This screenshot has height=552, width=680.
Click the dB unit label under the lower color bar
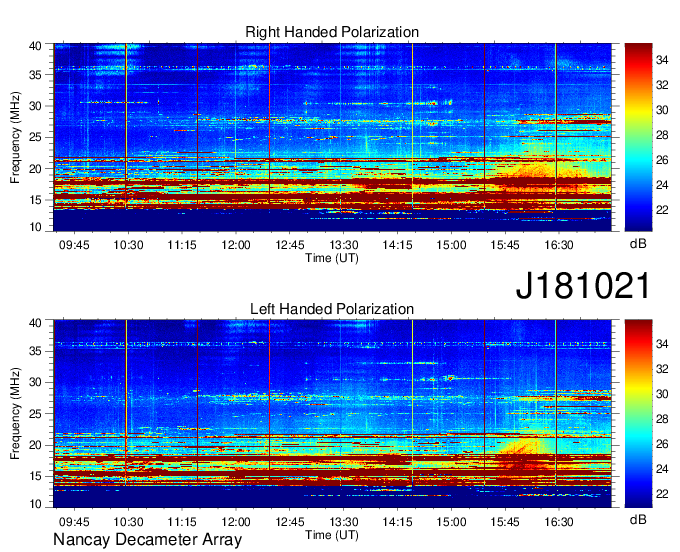pos(638,519)
